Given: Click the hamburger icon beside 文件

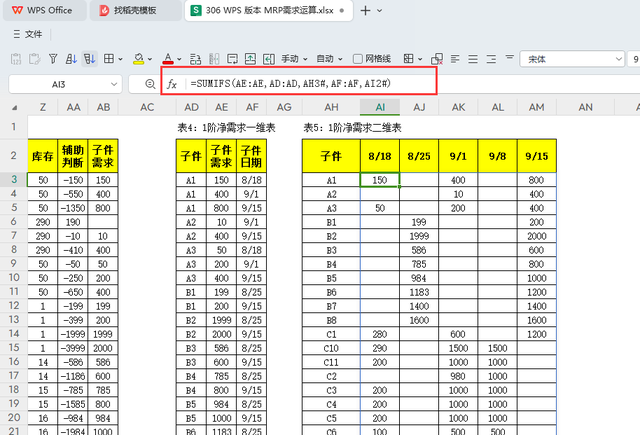Looking at the screenshot, I should point(17,34).
